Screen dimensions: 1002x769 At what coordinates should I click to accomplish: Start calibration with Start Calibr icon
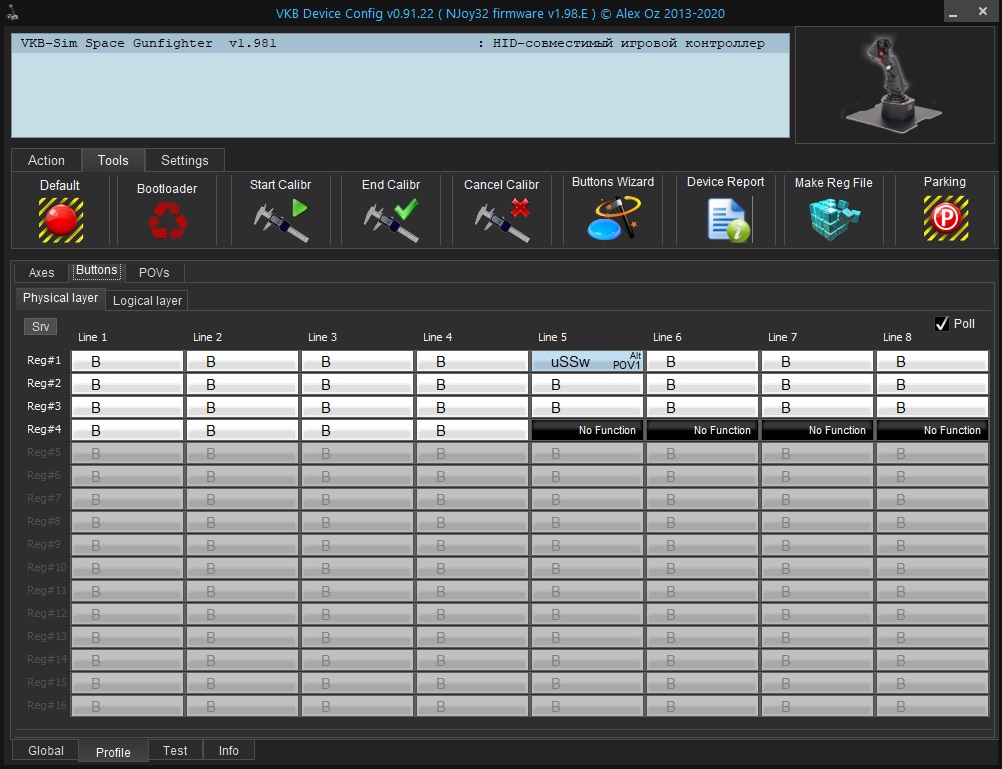281,221
